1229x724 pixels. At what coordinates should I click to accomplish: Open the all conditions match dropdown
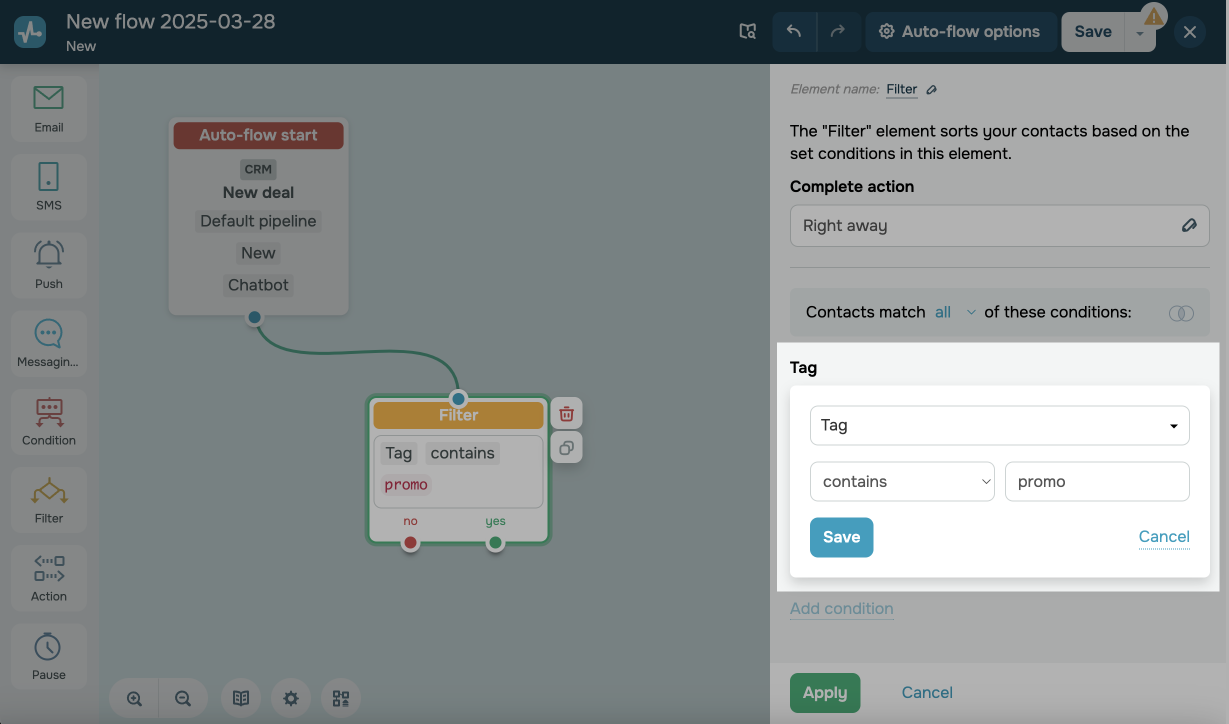pyautogui.click(x=955, y=312)
